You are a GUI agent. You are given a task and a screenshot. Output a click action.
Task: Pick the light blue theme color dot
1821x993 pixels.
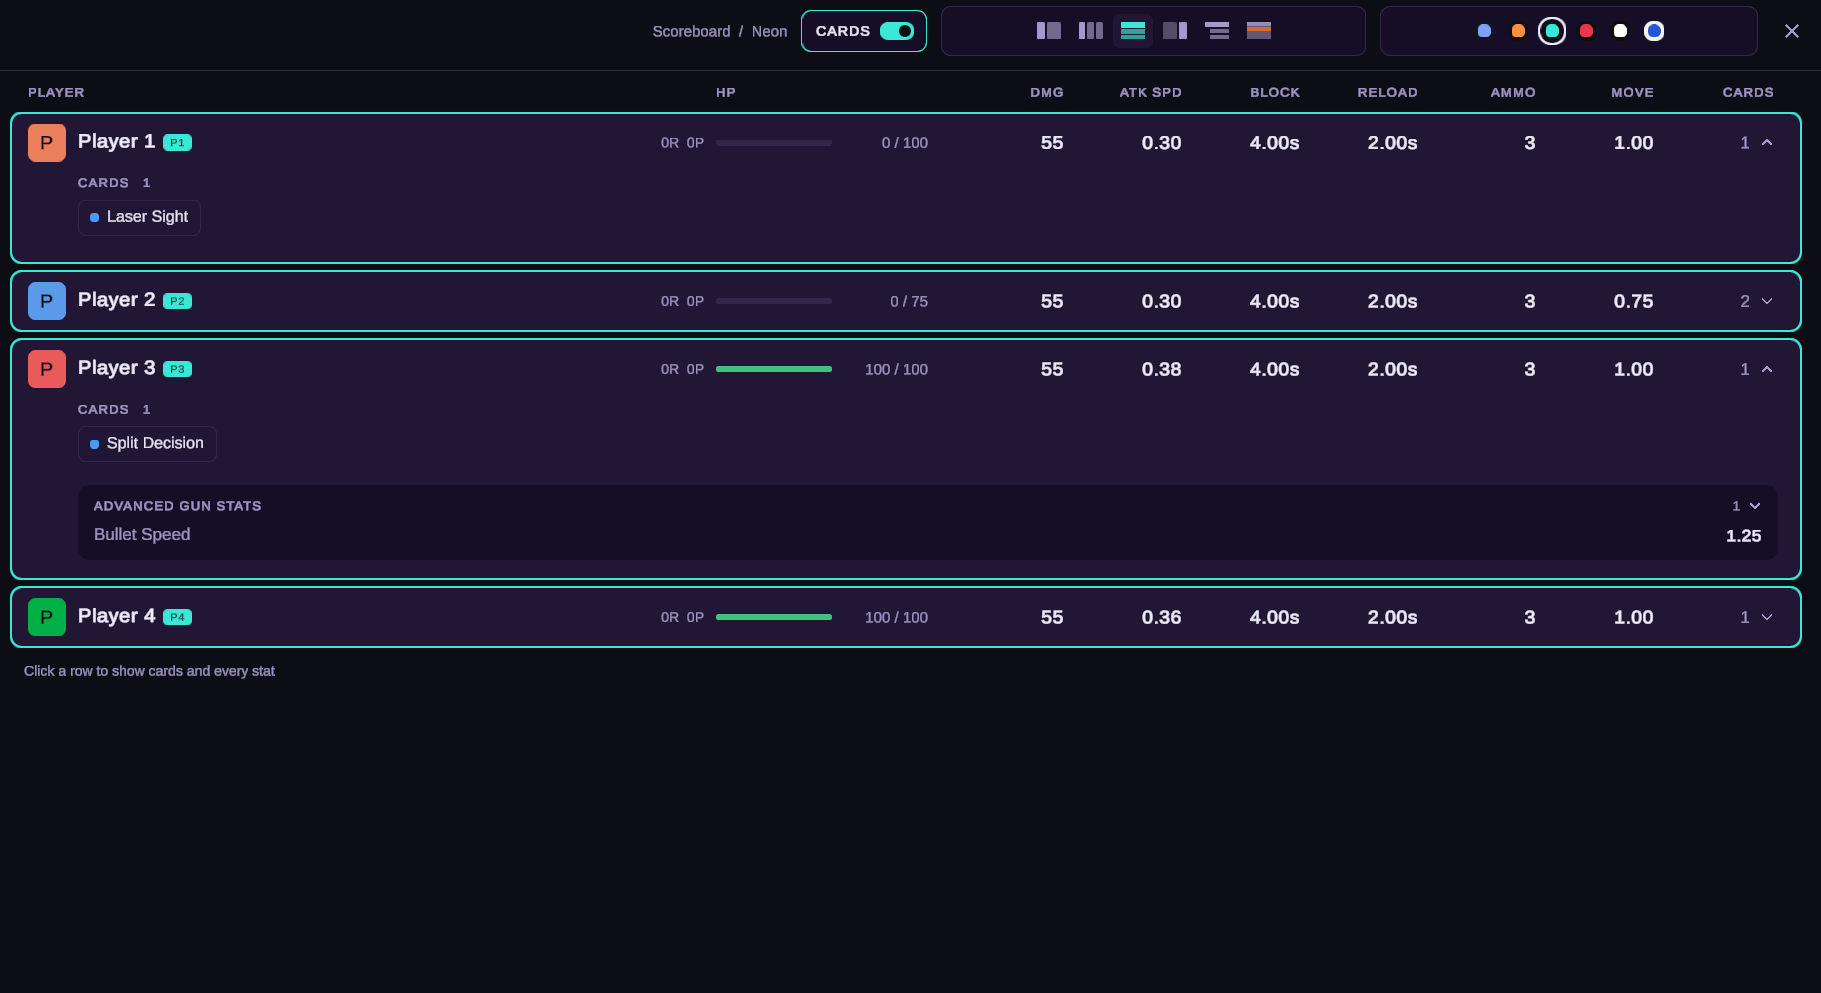click(x=1484, y=31)
